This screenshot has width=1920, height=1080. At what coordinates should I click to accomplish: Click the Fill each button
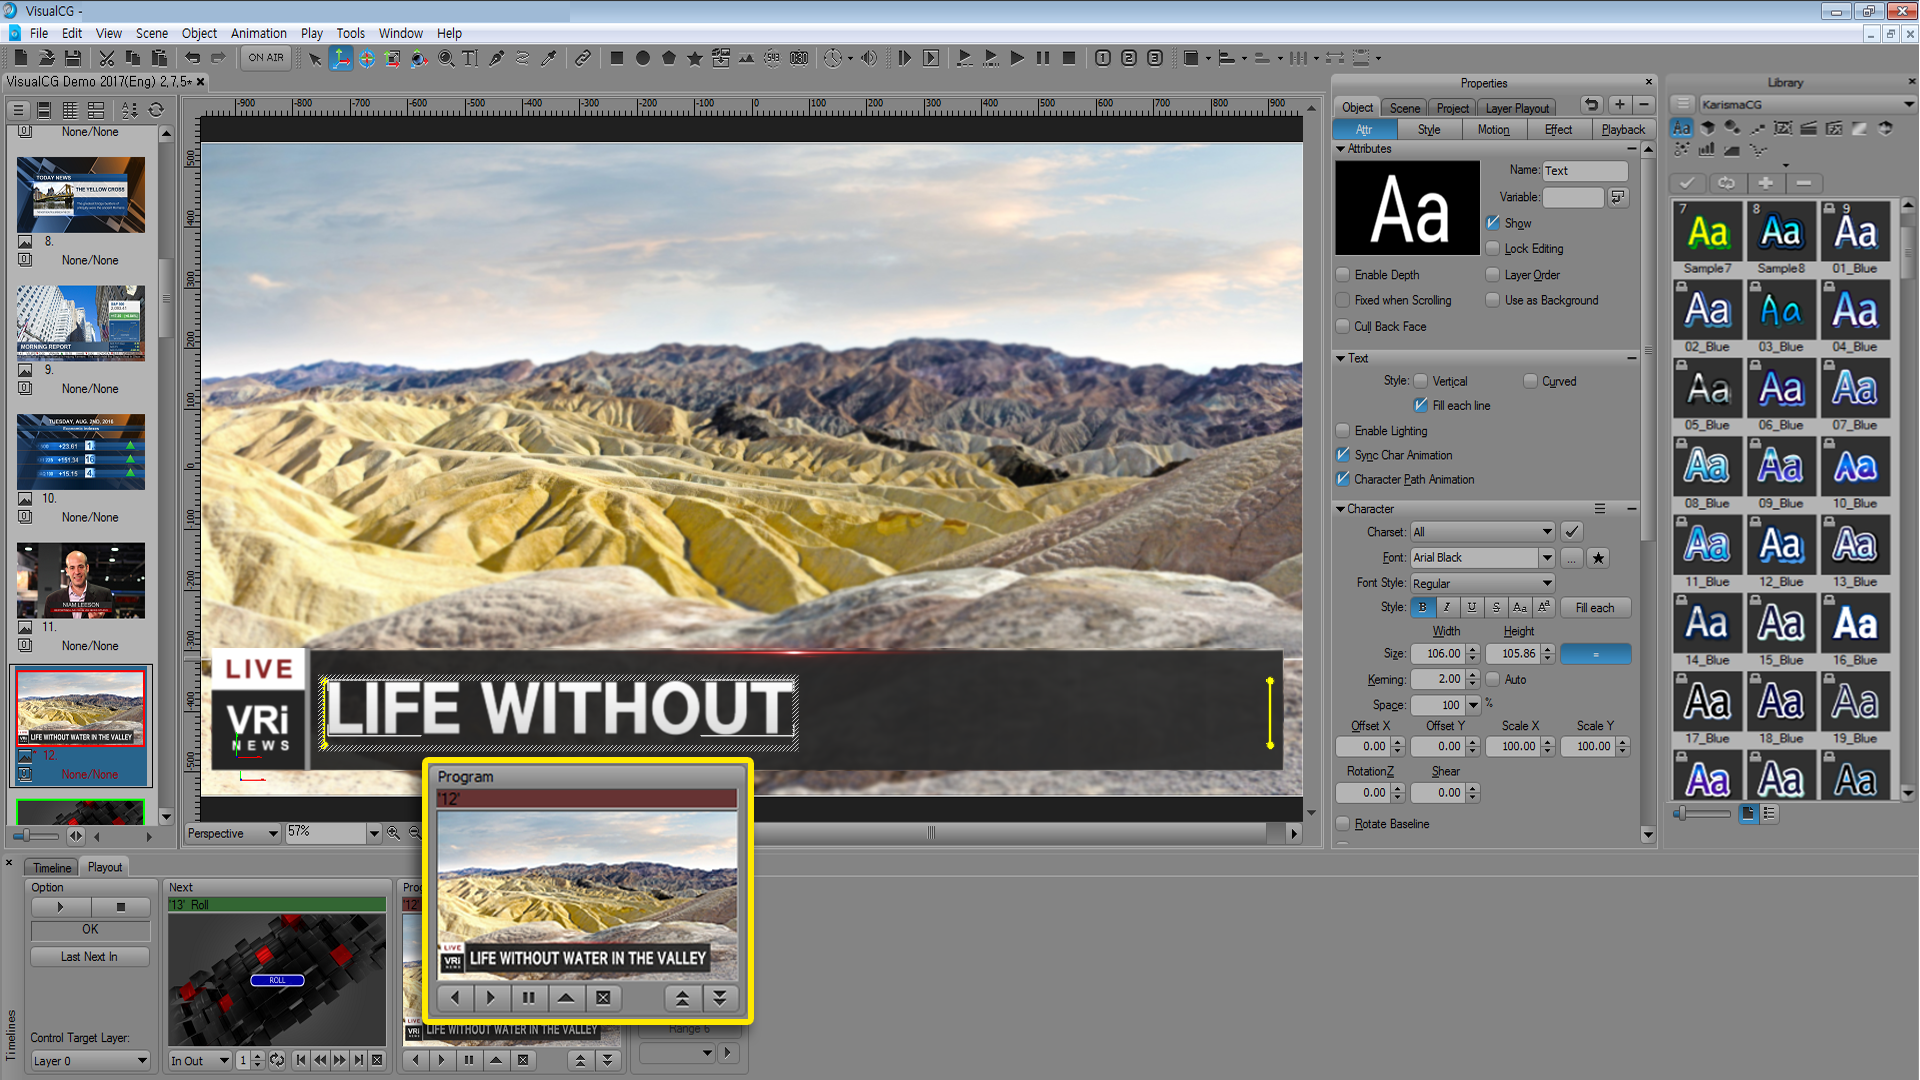pyautogui.click(x=1595, y=608)
